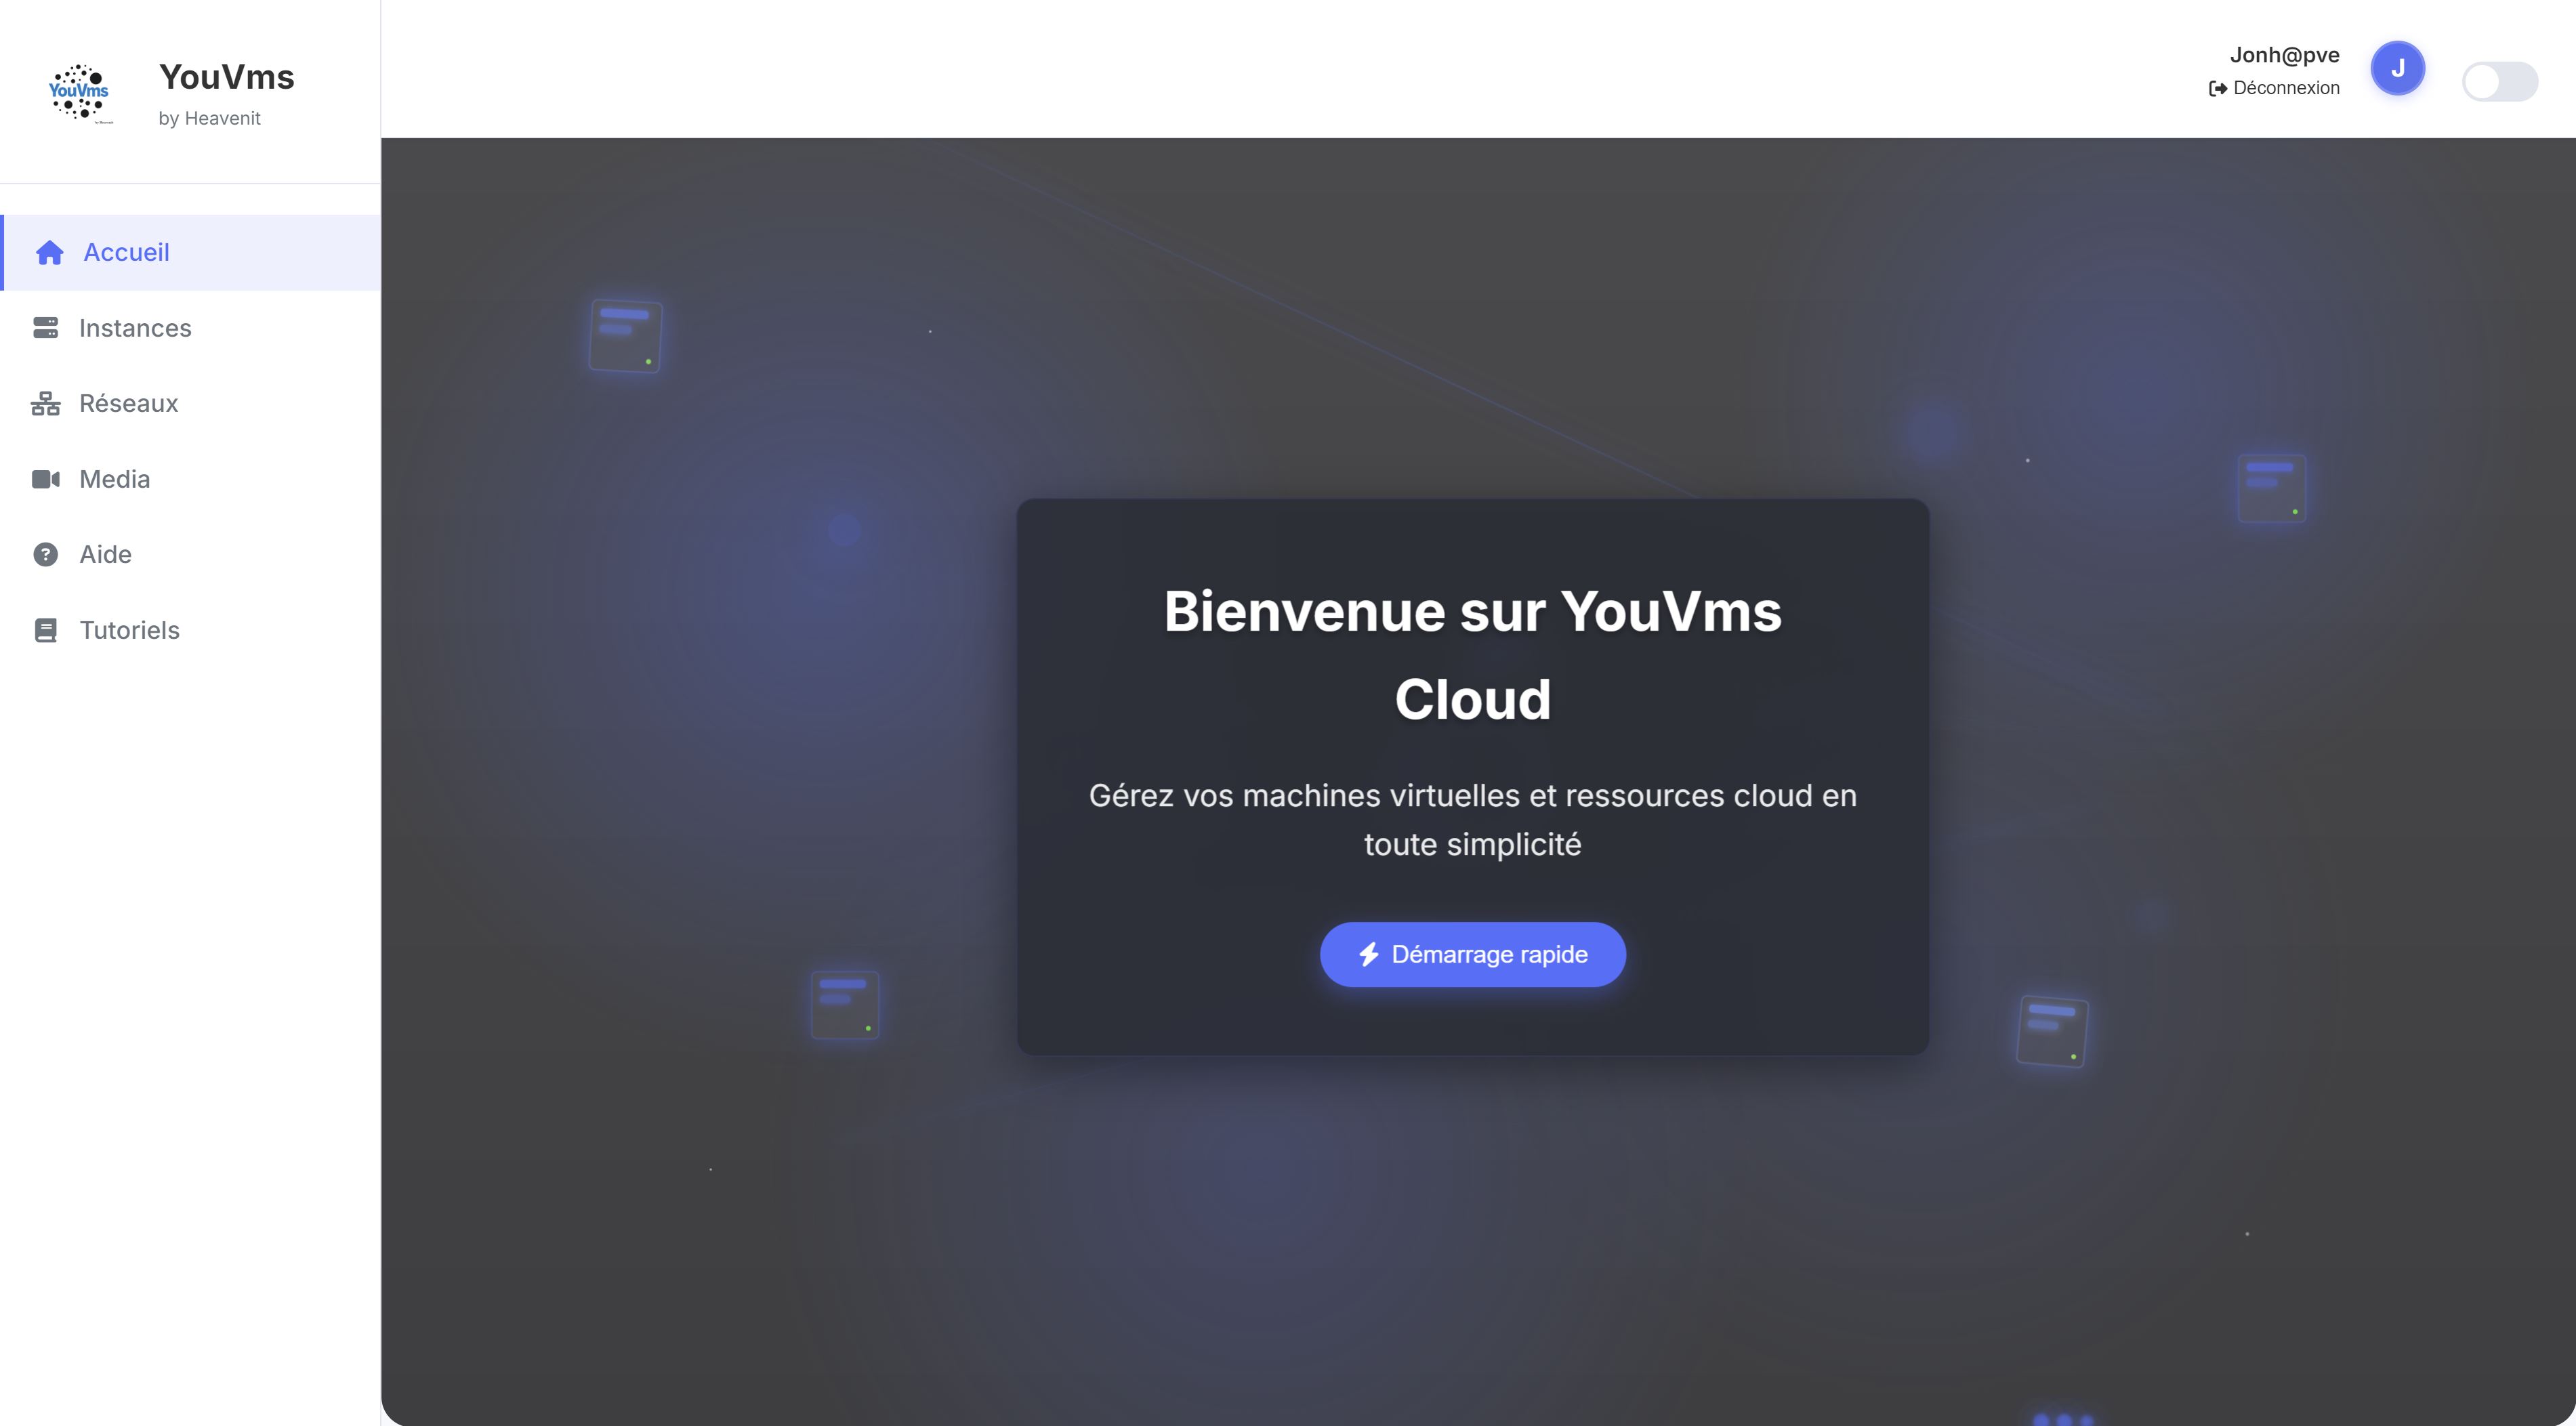Screen dimensions: 2576x1426
Task: Open the Instances menu item
Action: [135, 328]
